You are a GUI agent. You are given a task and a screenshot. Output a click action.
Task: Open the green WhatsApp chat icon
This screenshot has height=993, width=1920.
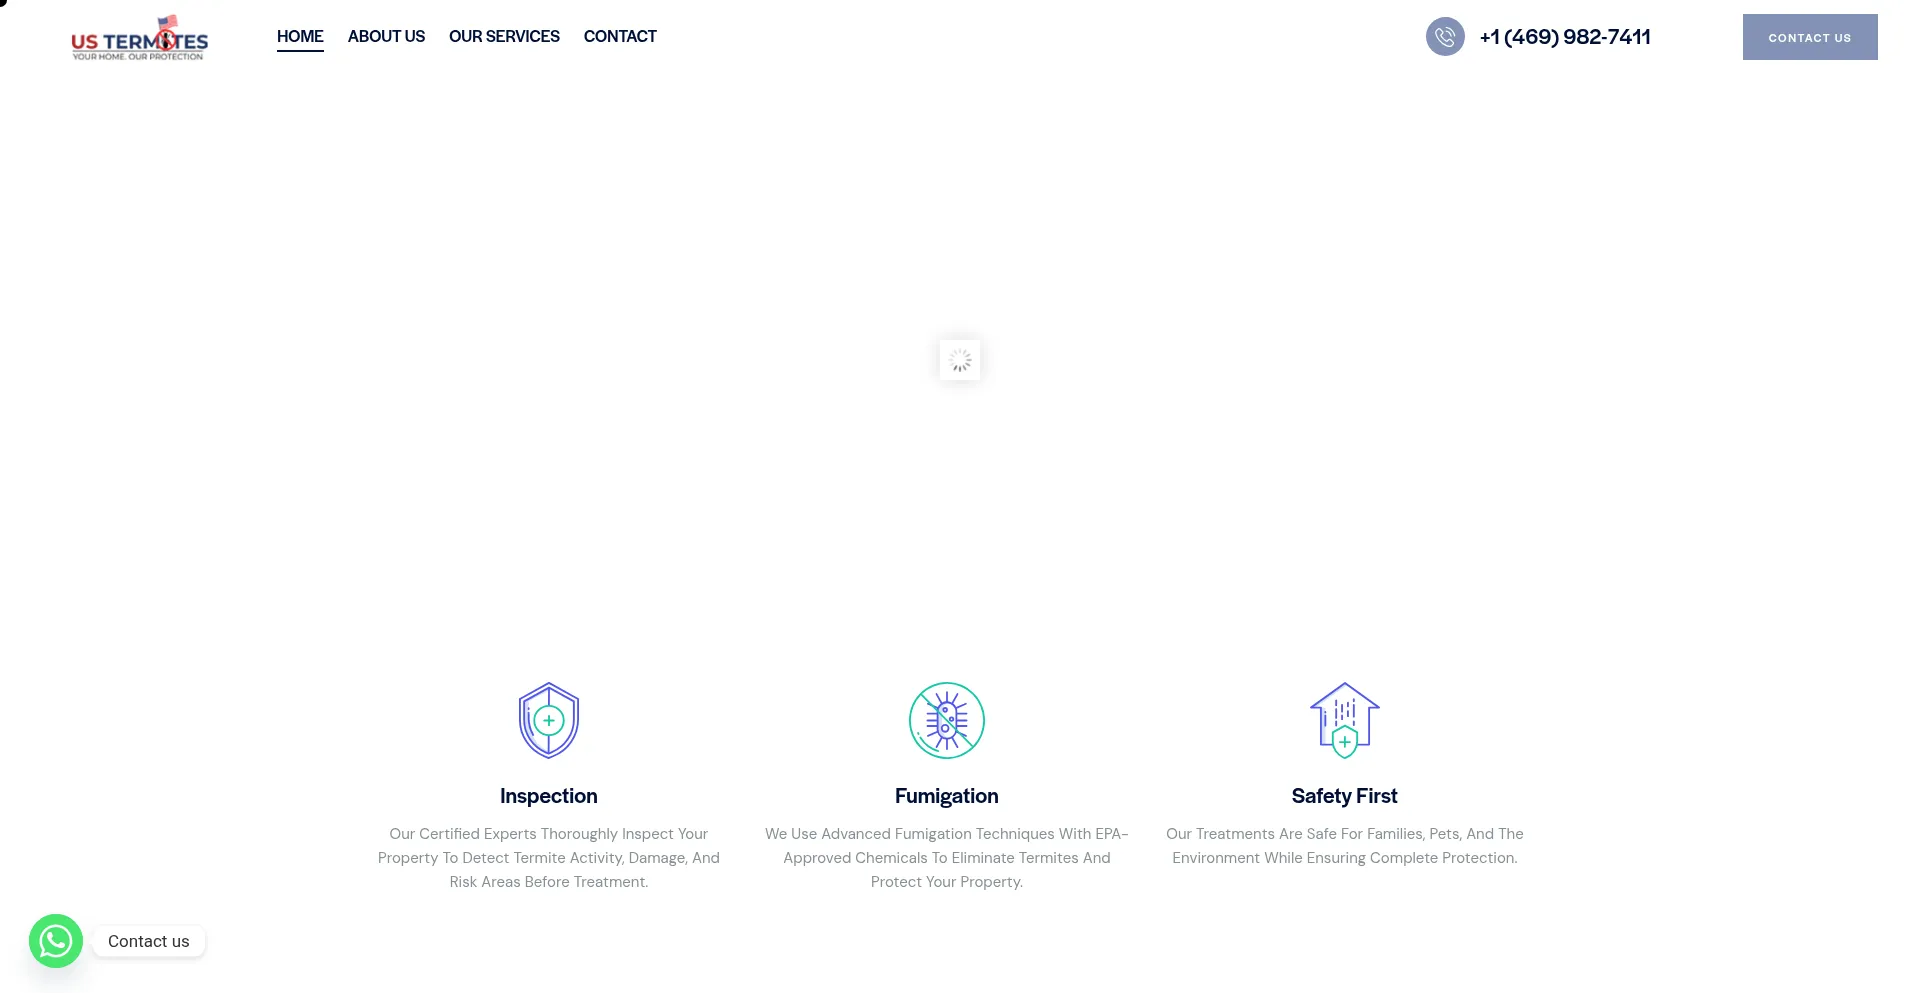point(56,941)
